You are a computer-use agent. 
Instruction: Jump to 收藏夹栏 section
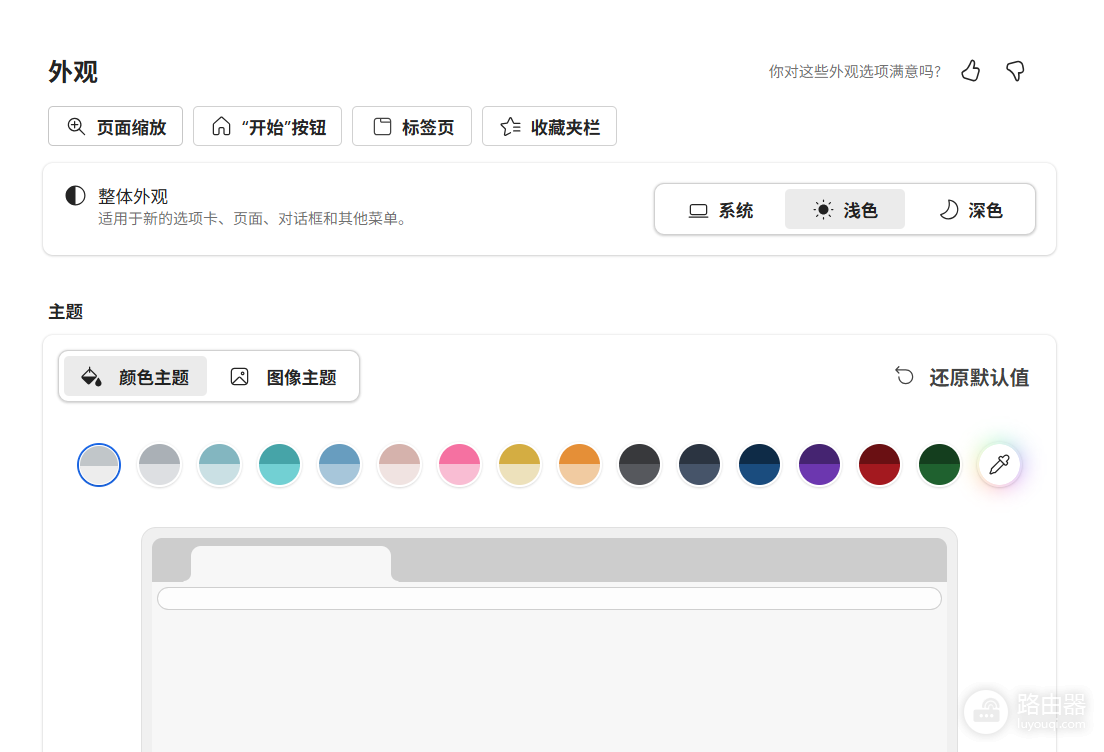(549, 127)
